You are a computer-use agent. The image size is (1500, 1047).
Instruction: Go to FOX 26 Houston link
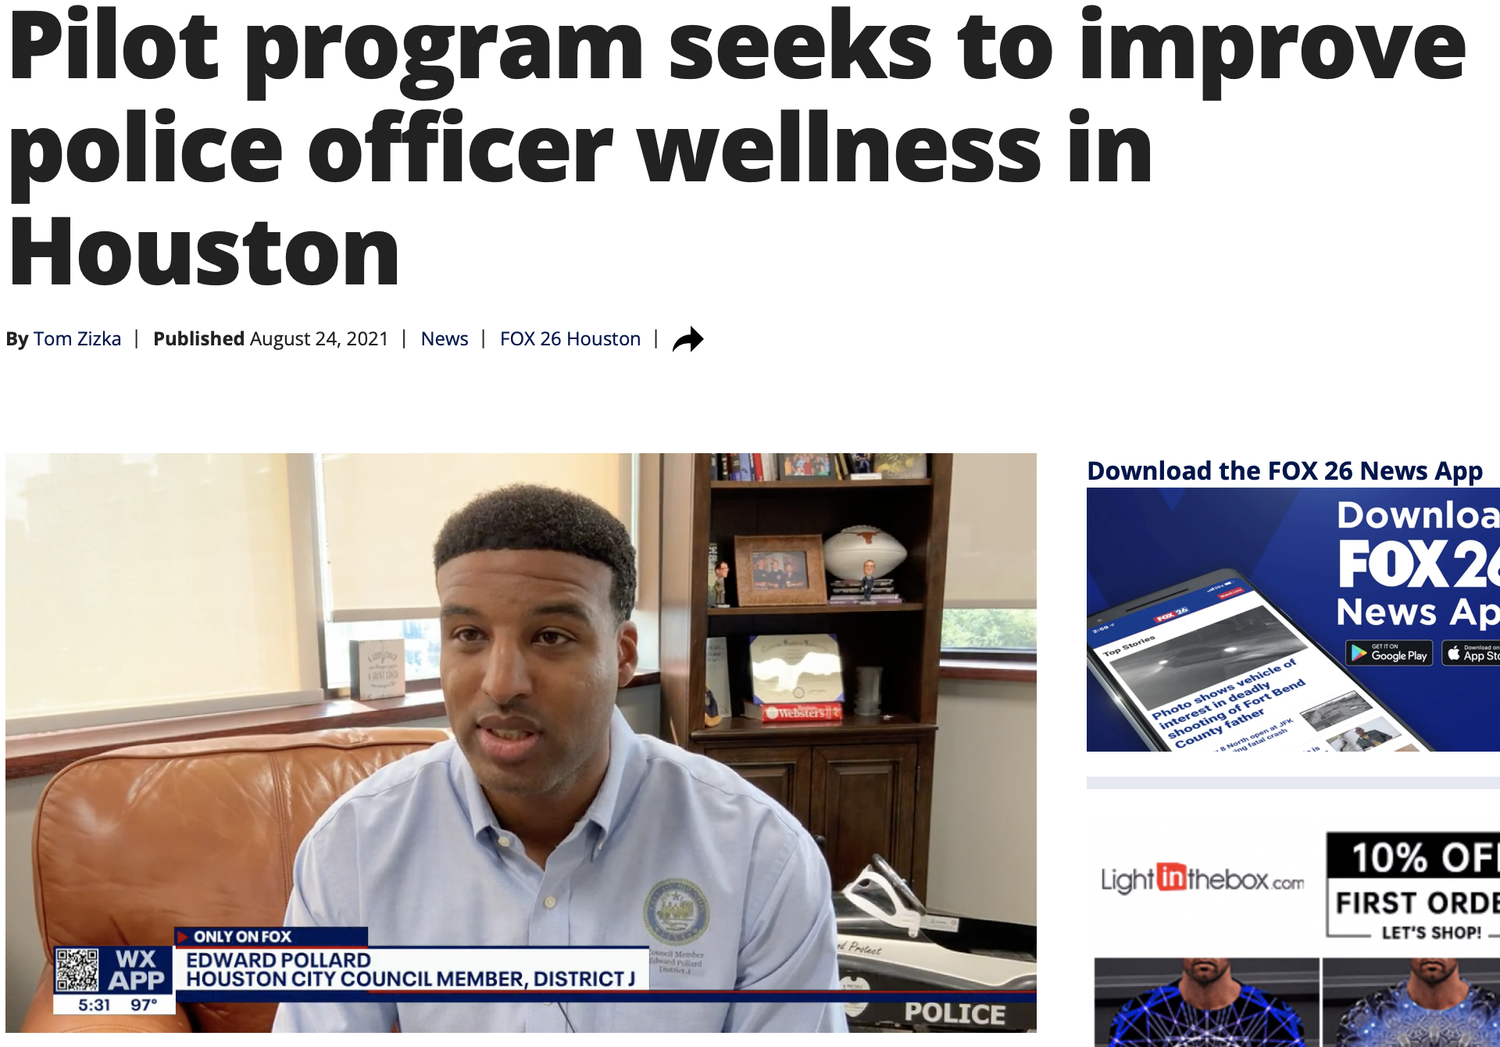[x=570, y=339]
